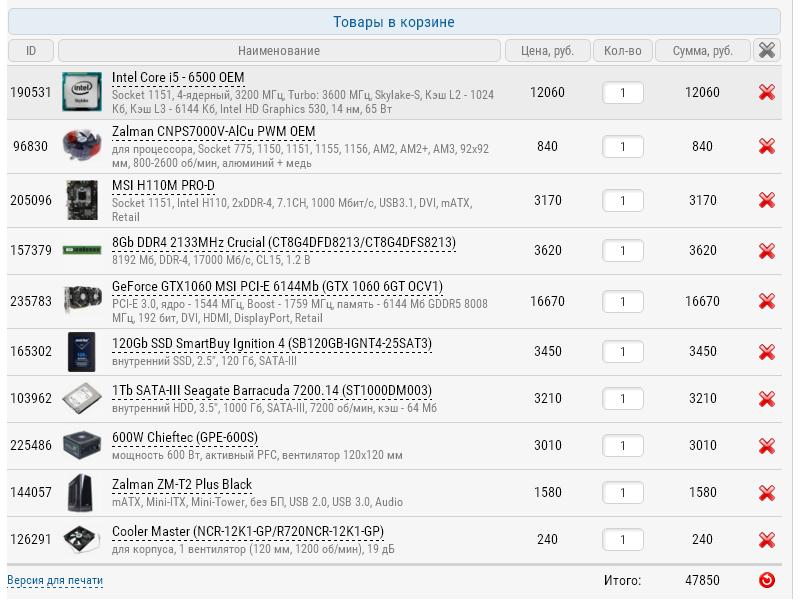The width and height of the screenshot is (800, 600).
Task: Open Cooler Master fan thumbnail
Action: coord(82,539)
